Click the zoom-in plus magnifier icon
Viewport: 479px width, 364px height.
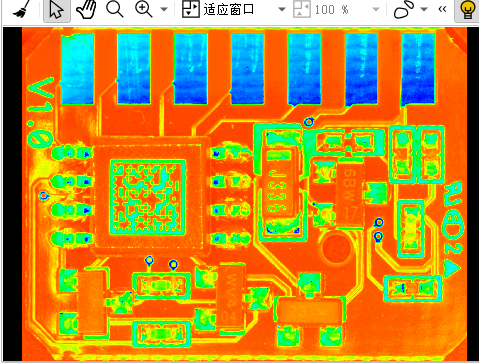point(144,9)
